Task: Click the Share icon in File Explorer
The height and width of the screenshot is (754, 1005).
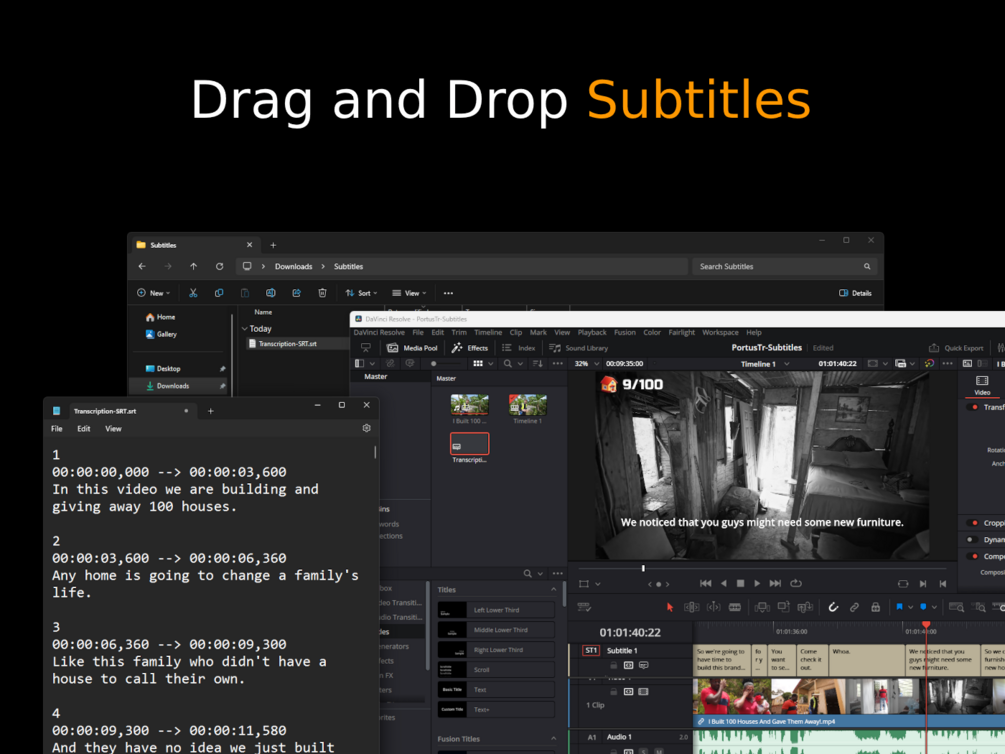Action: click(x=296, y=293)
